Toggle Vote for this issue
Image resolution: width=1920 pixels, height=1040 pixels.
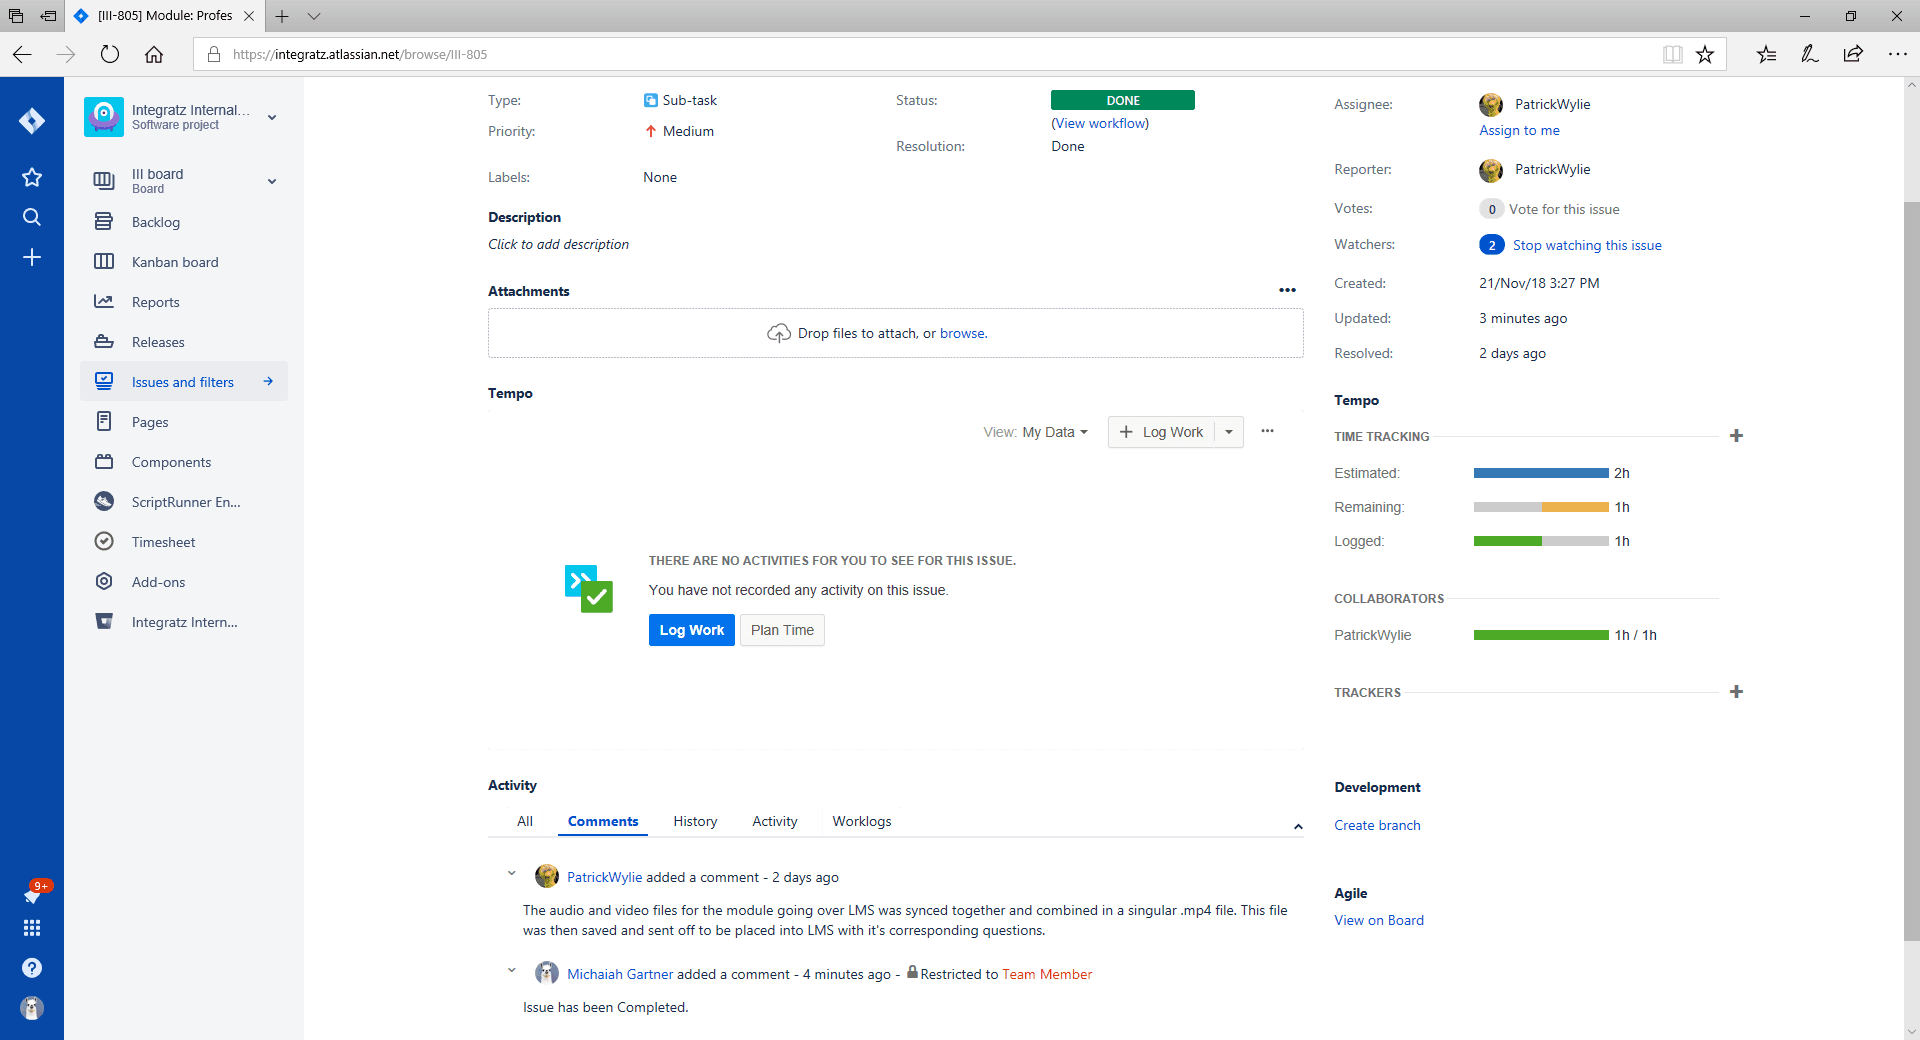pyautogui.click(x=1564, y=209)
